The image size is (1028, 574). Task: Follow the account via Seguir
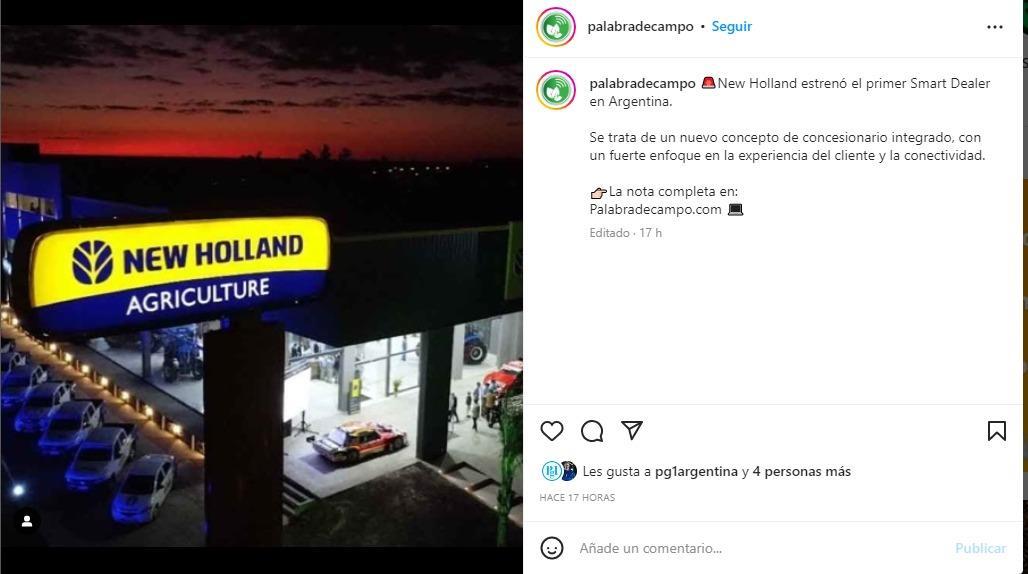(732, 26)
